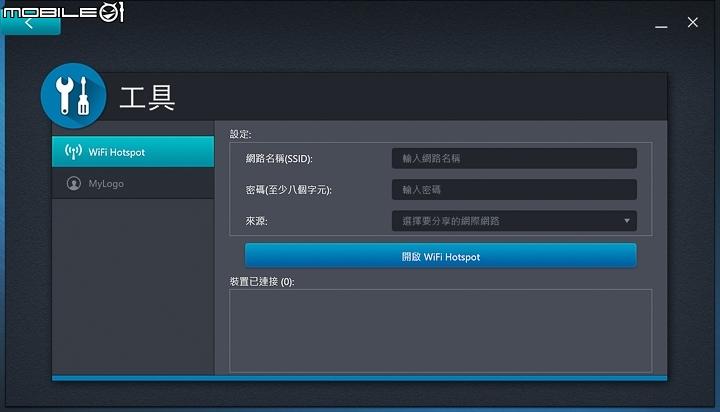Focus the password input field
This screenshot has height=412, width=720.
coord(514,190)
